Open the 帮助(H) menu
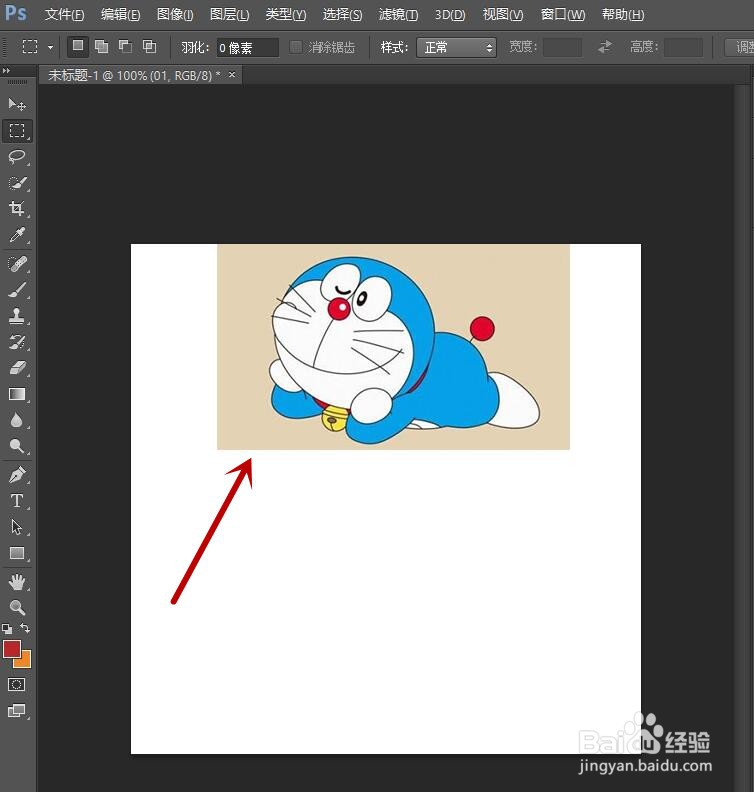Screen dimensions: 754x792 pos(623,14)
